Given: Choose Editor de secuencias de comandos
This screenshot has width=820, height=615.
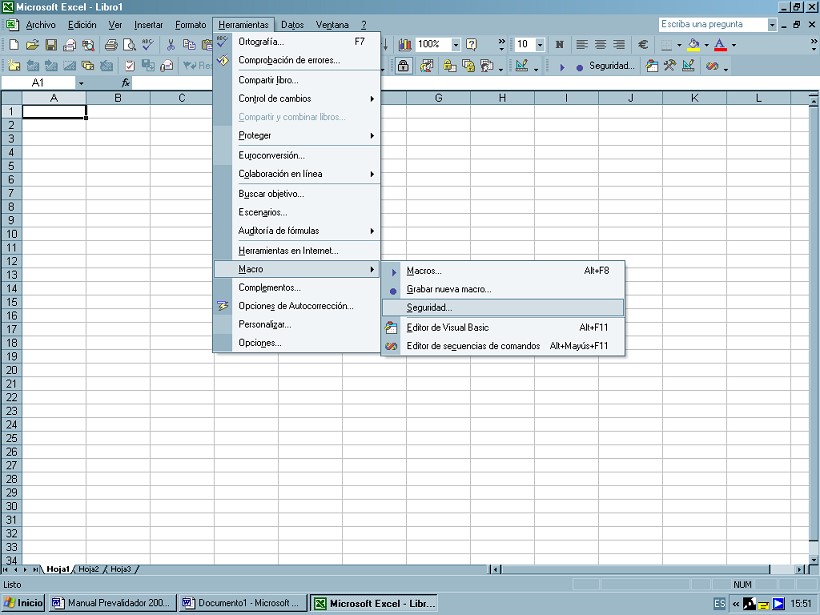Looking at the screenshot, I should coord(503,346).
